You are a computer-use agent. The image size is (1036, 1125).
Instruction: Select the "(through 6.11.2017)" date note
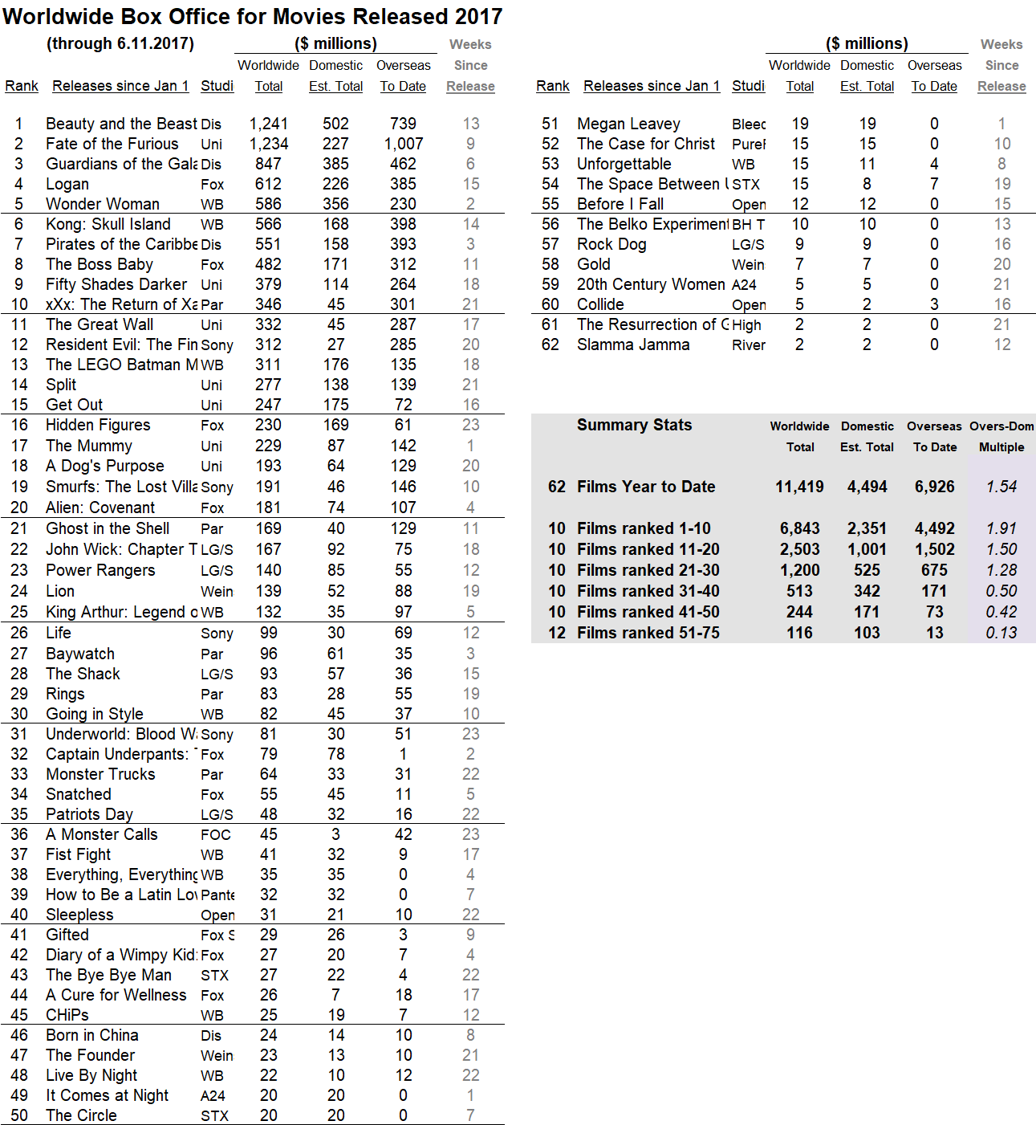point(121,44)
